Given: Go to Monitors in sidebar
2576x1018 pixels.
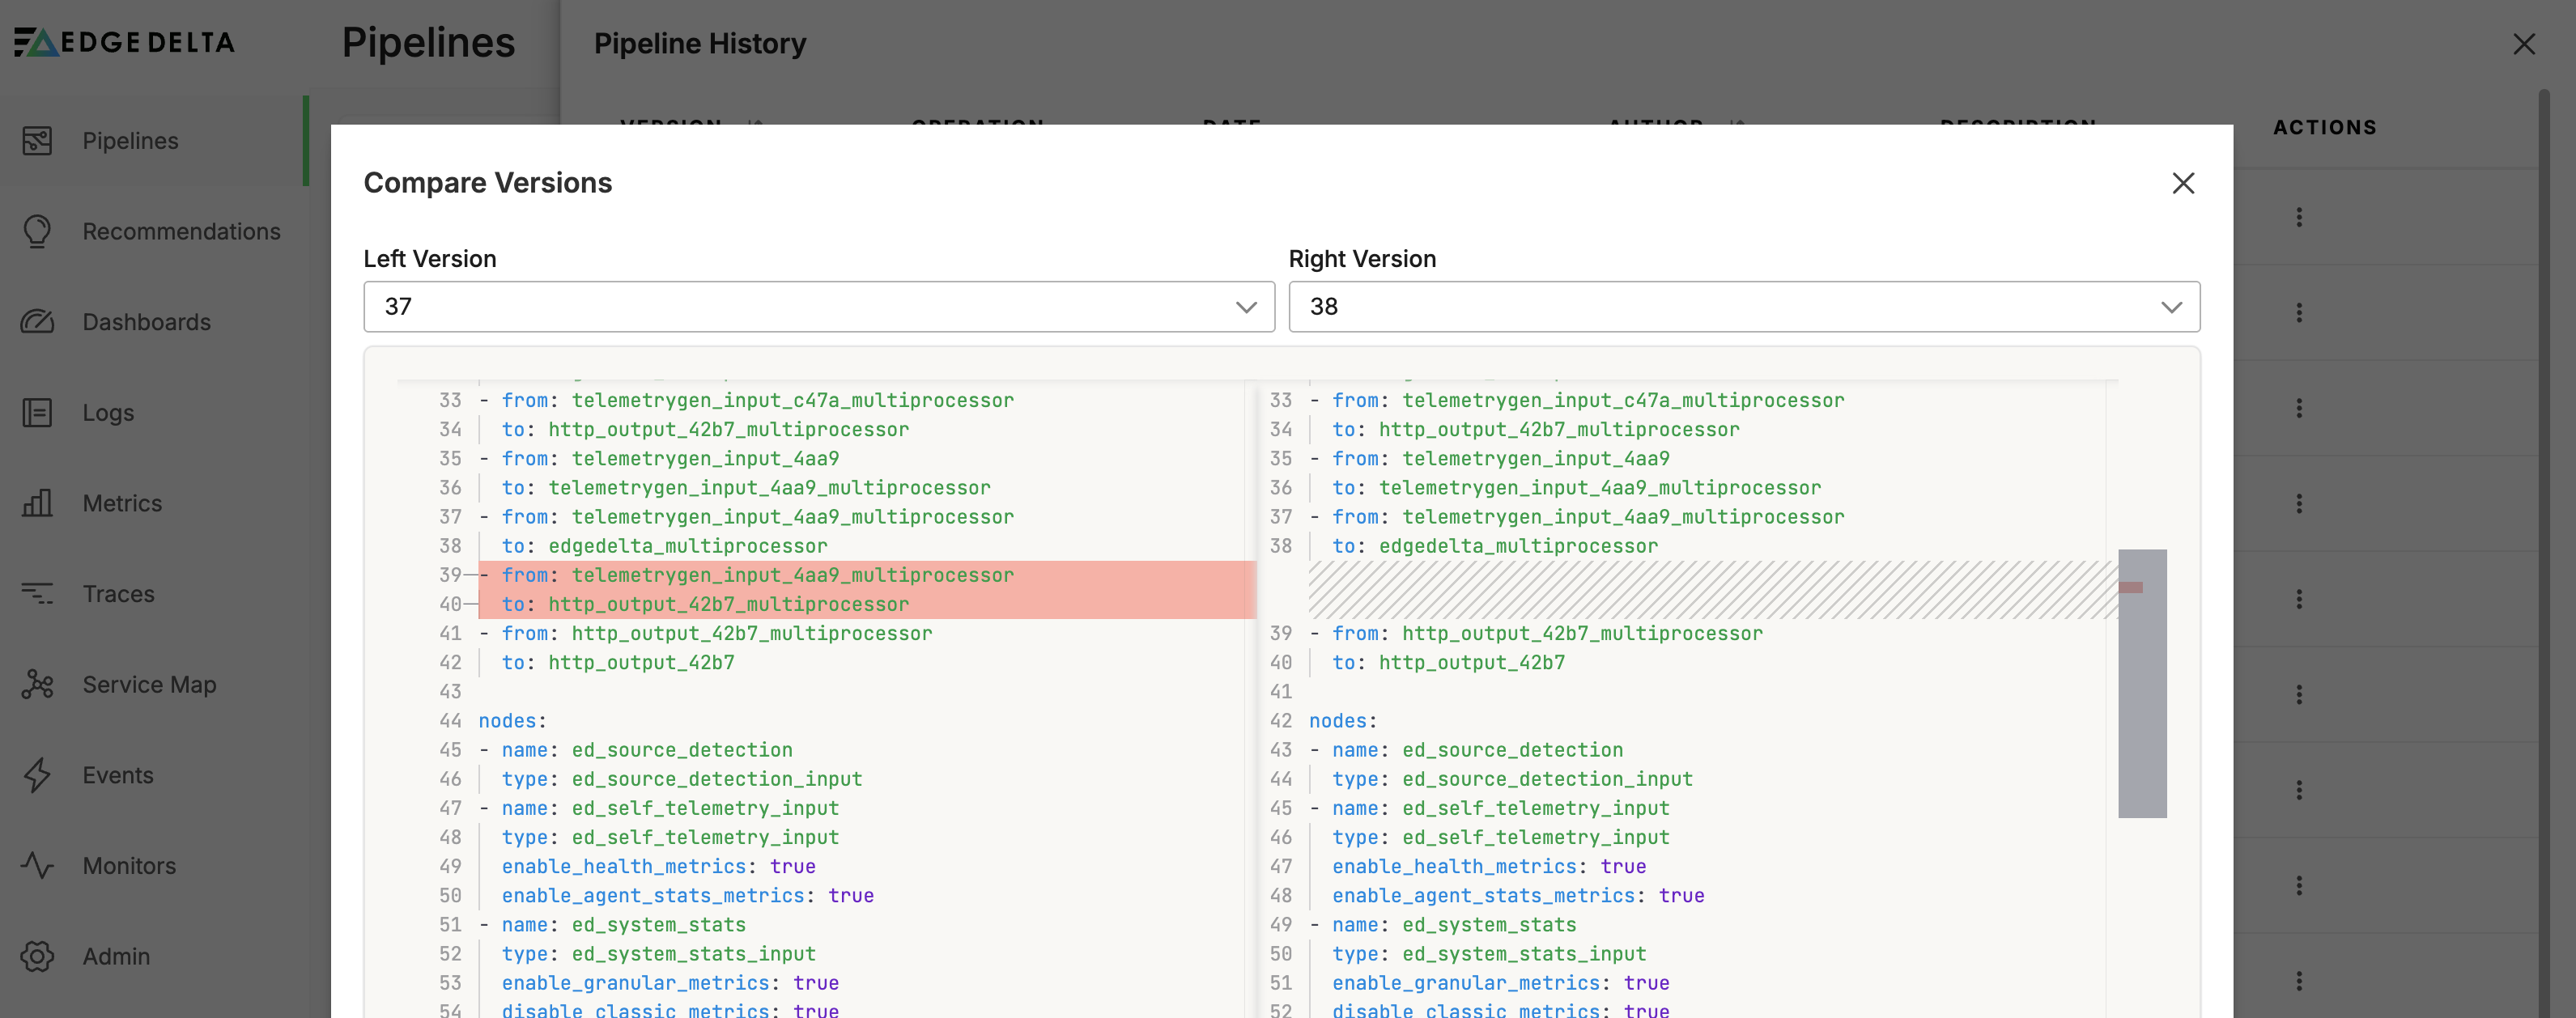Looking at the screenshot, I should 129,865.
